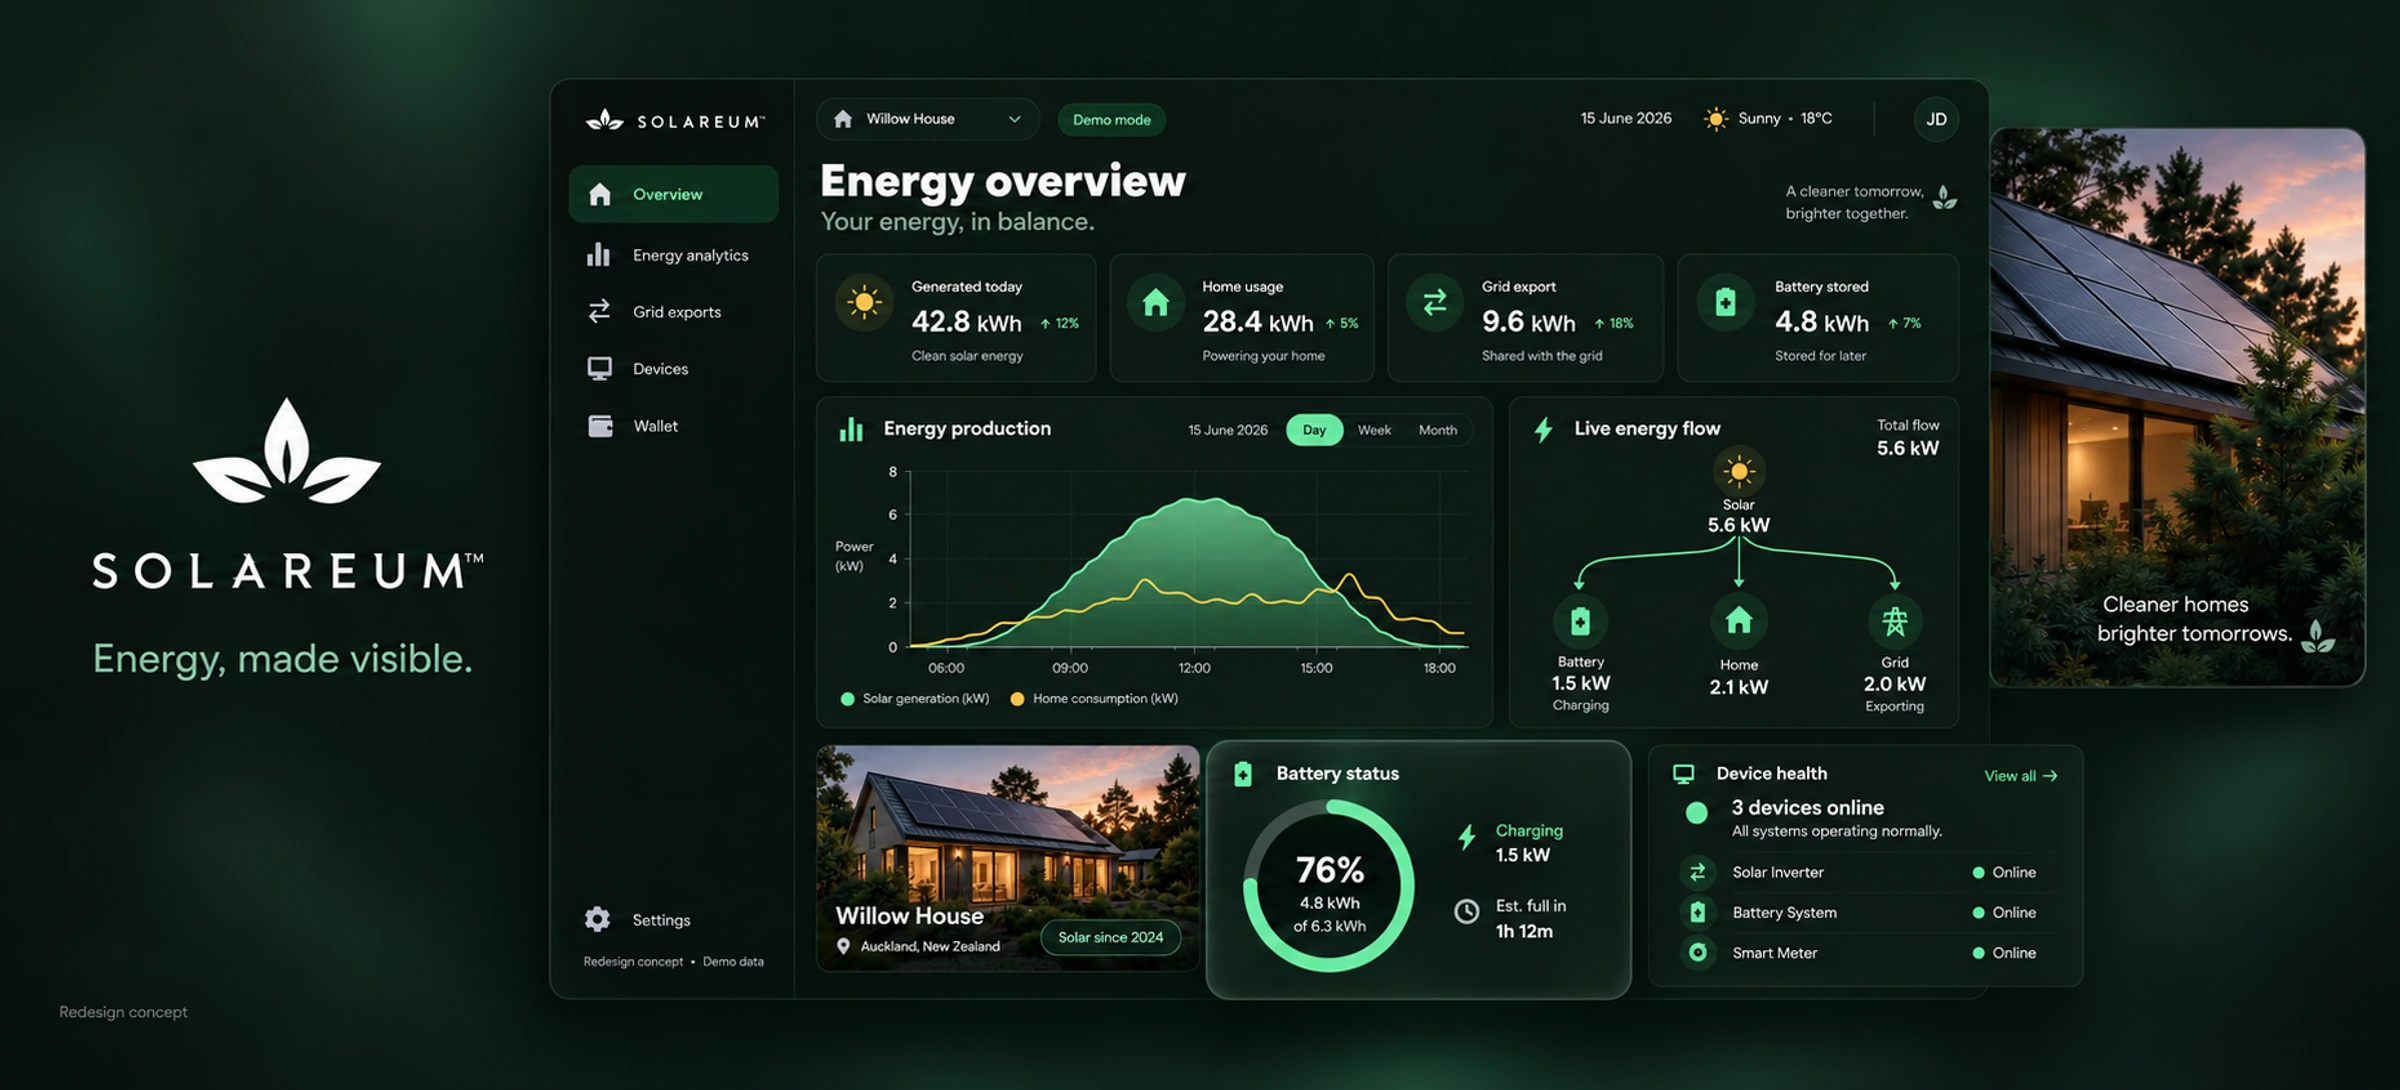Click the 15 June 2026 date in header
This screenshot has width=2400, height=1090.
coord(1626,118)
